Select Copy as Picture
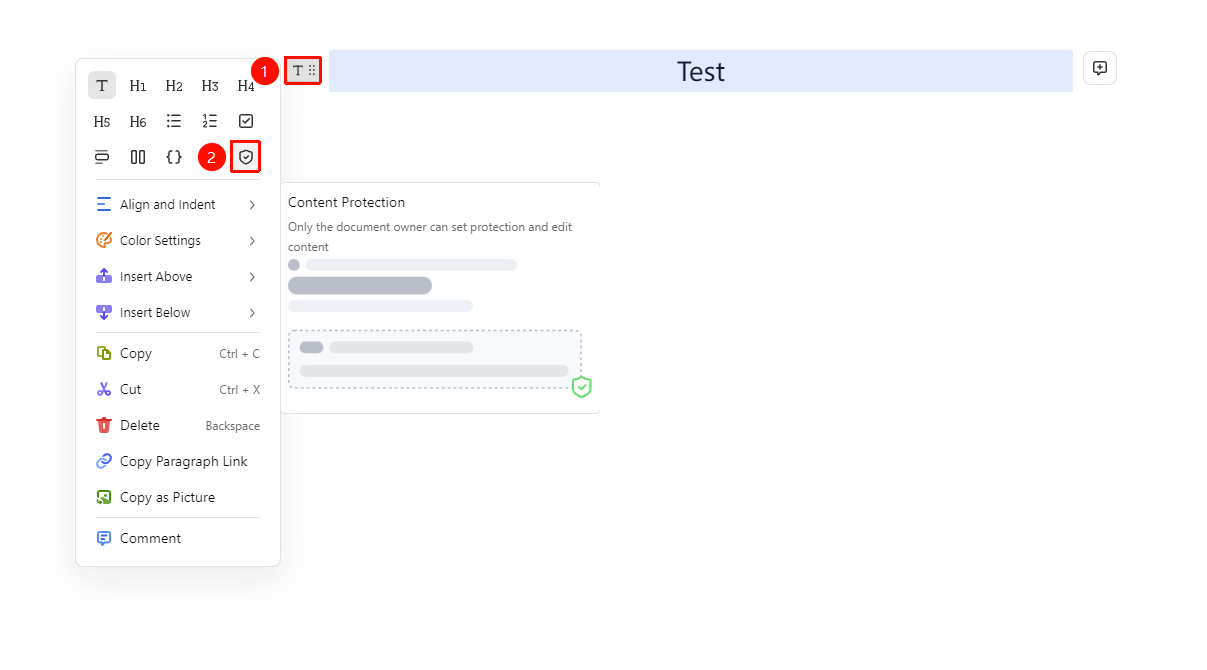 pyautogui.click(x=178, y=498)
